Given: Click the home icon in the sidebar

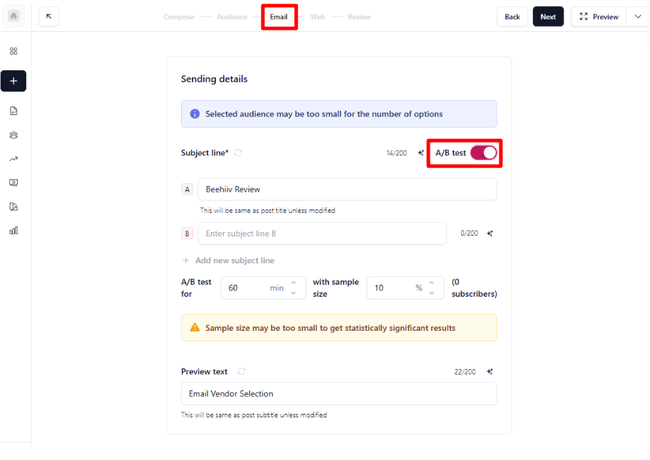Looking at the screenshot, I should pyautogui.click(x=14, y=17).
